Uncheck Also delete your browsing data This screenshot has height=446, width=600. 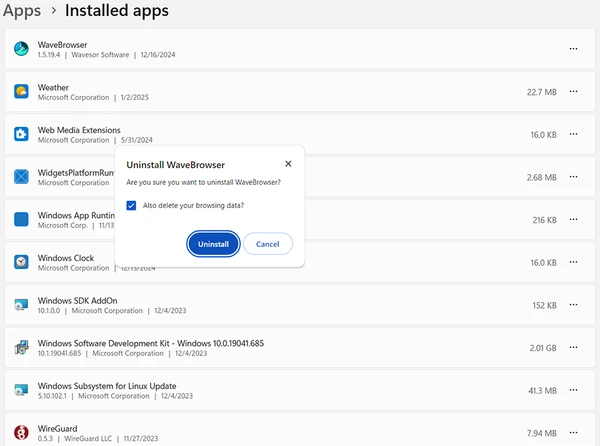tap(132, 205)
